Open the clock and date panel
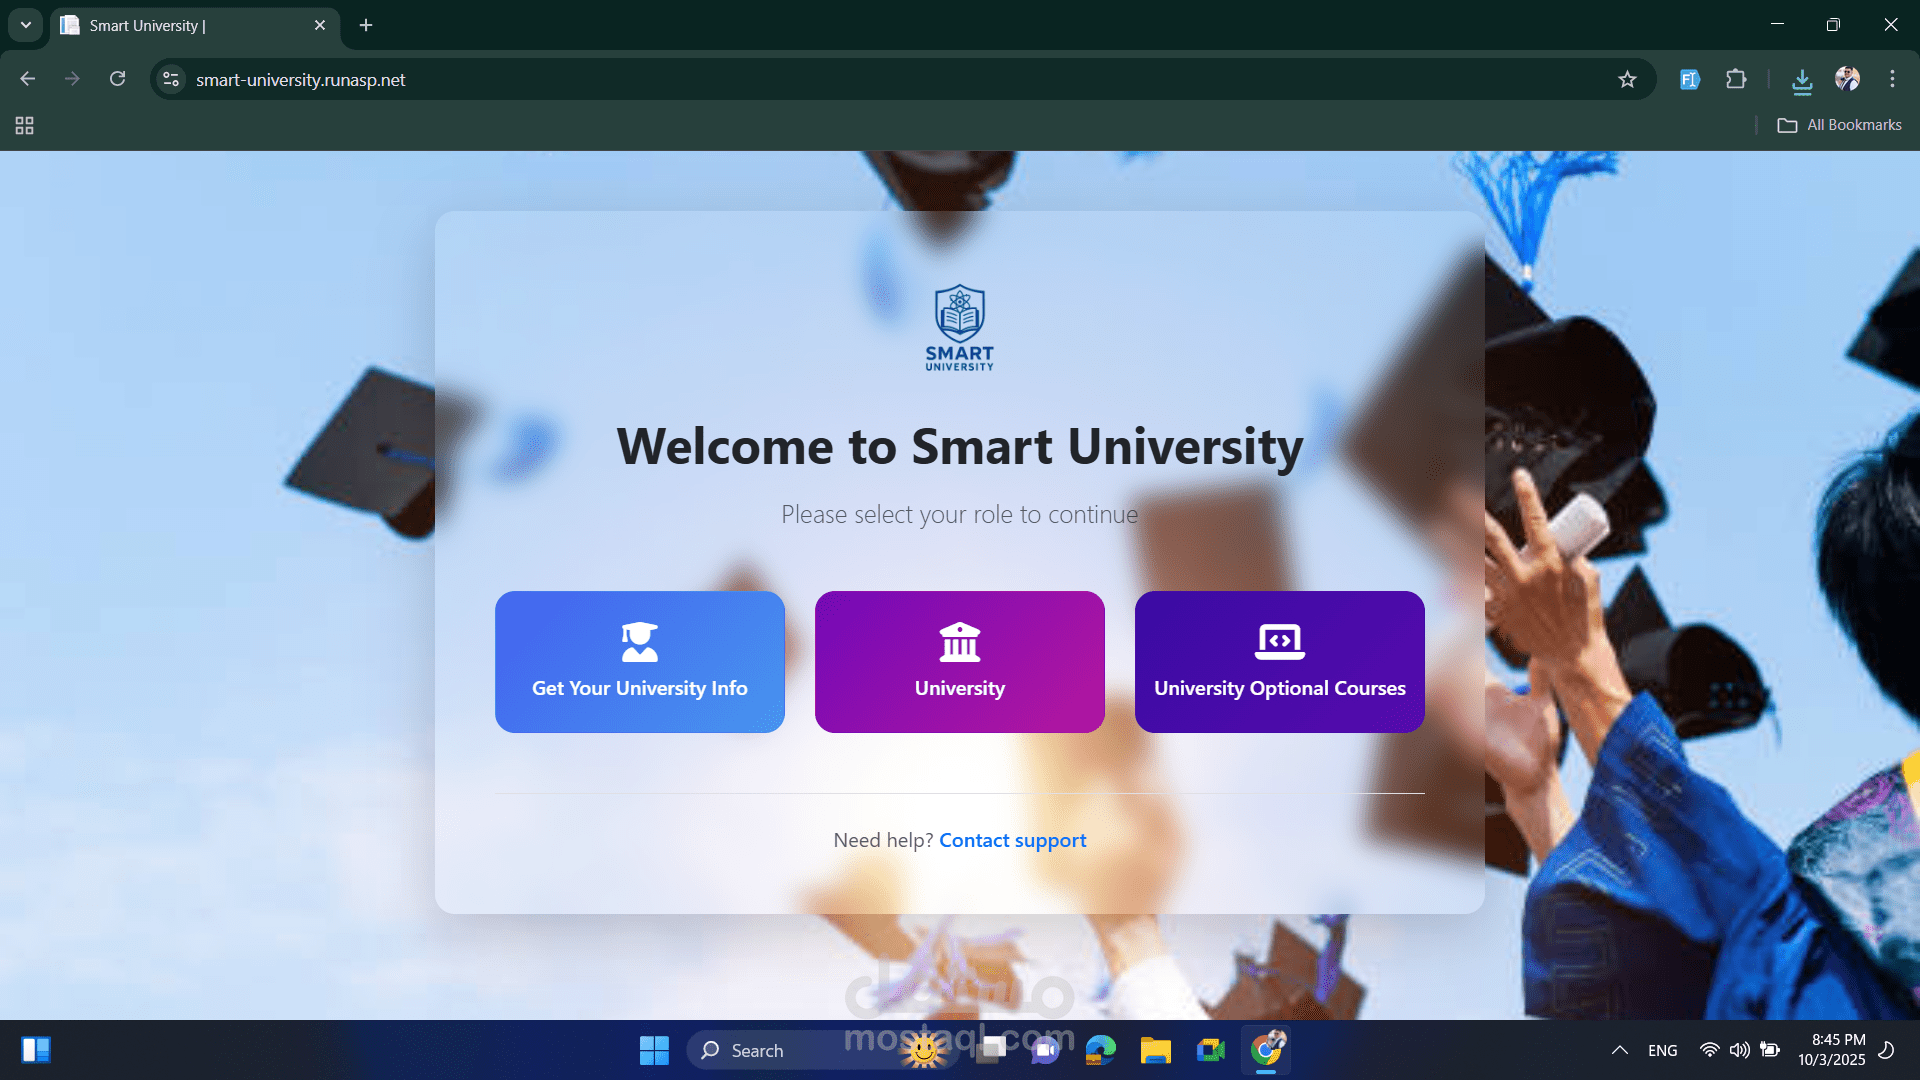1920x1080 pixels. coord(1832,1050)
